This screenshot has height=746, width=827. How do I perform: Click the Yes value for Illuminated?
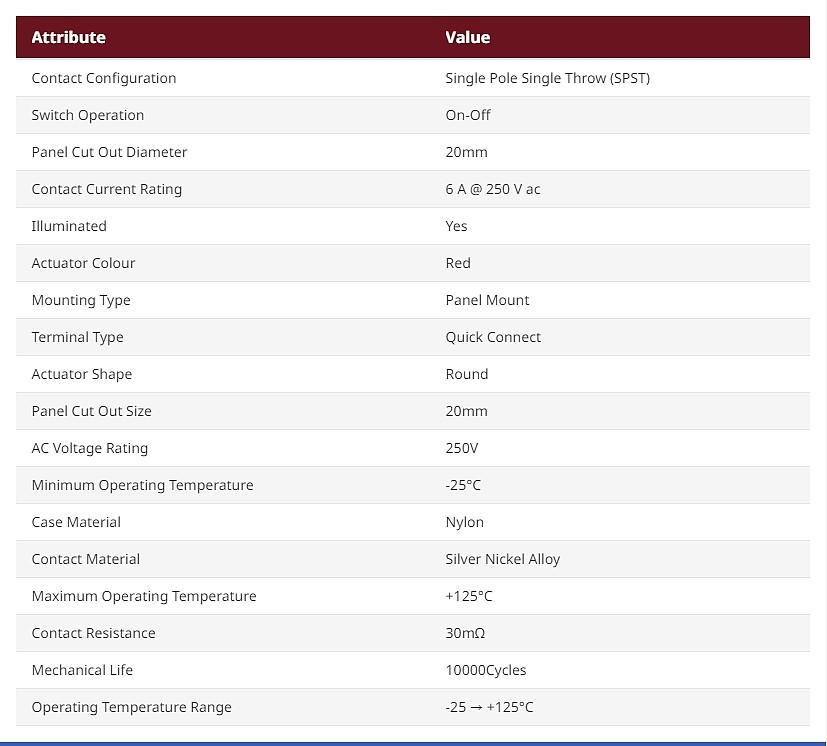click(456, 226)
